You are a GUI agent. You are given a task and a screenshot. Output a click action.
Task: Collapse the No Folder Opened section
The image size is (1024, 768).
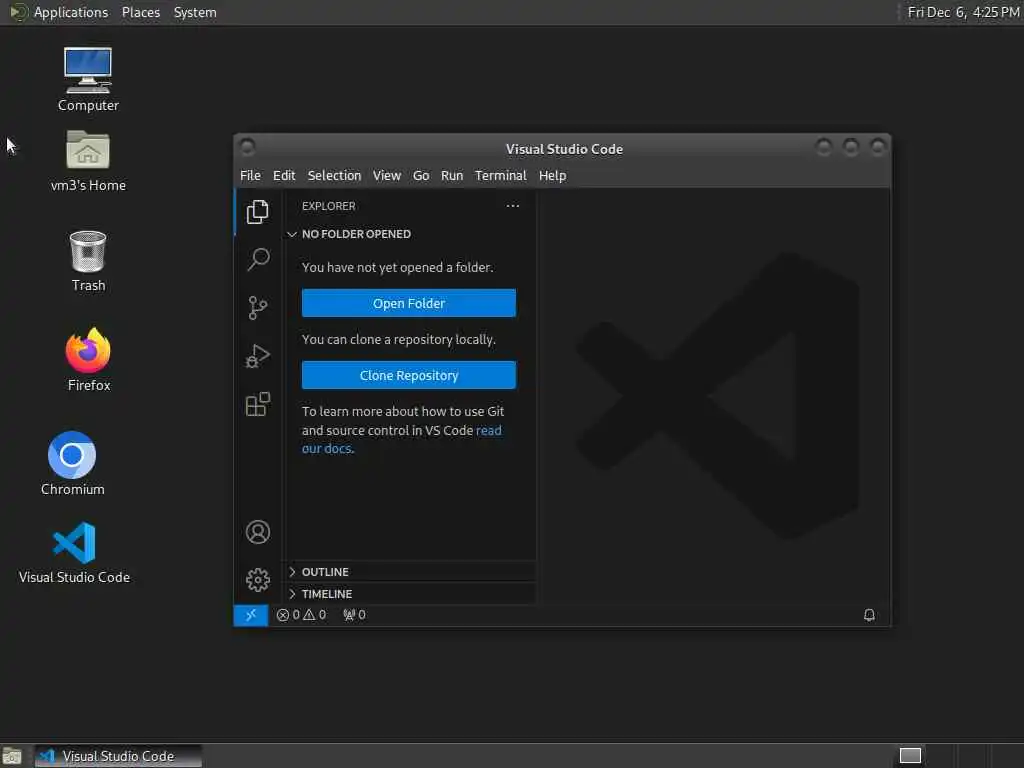point(411,234)
